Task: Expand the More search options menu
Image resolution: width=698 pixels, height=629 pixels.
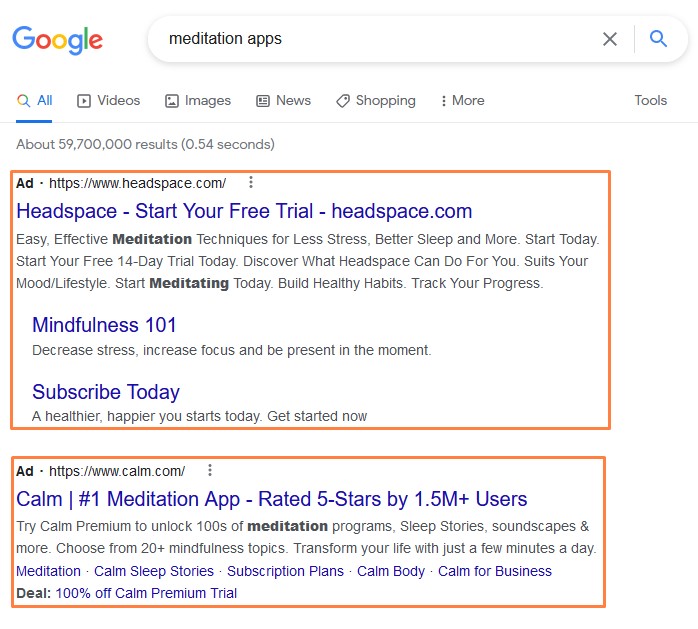Action: tap(462, 101)
